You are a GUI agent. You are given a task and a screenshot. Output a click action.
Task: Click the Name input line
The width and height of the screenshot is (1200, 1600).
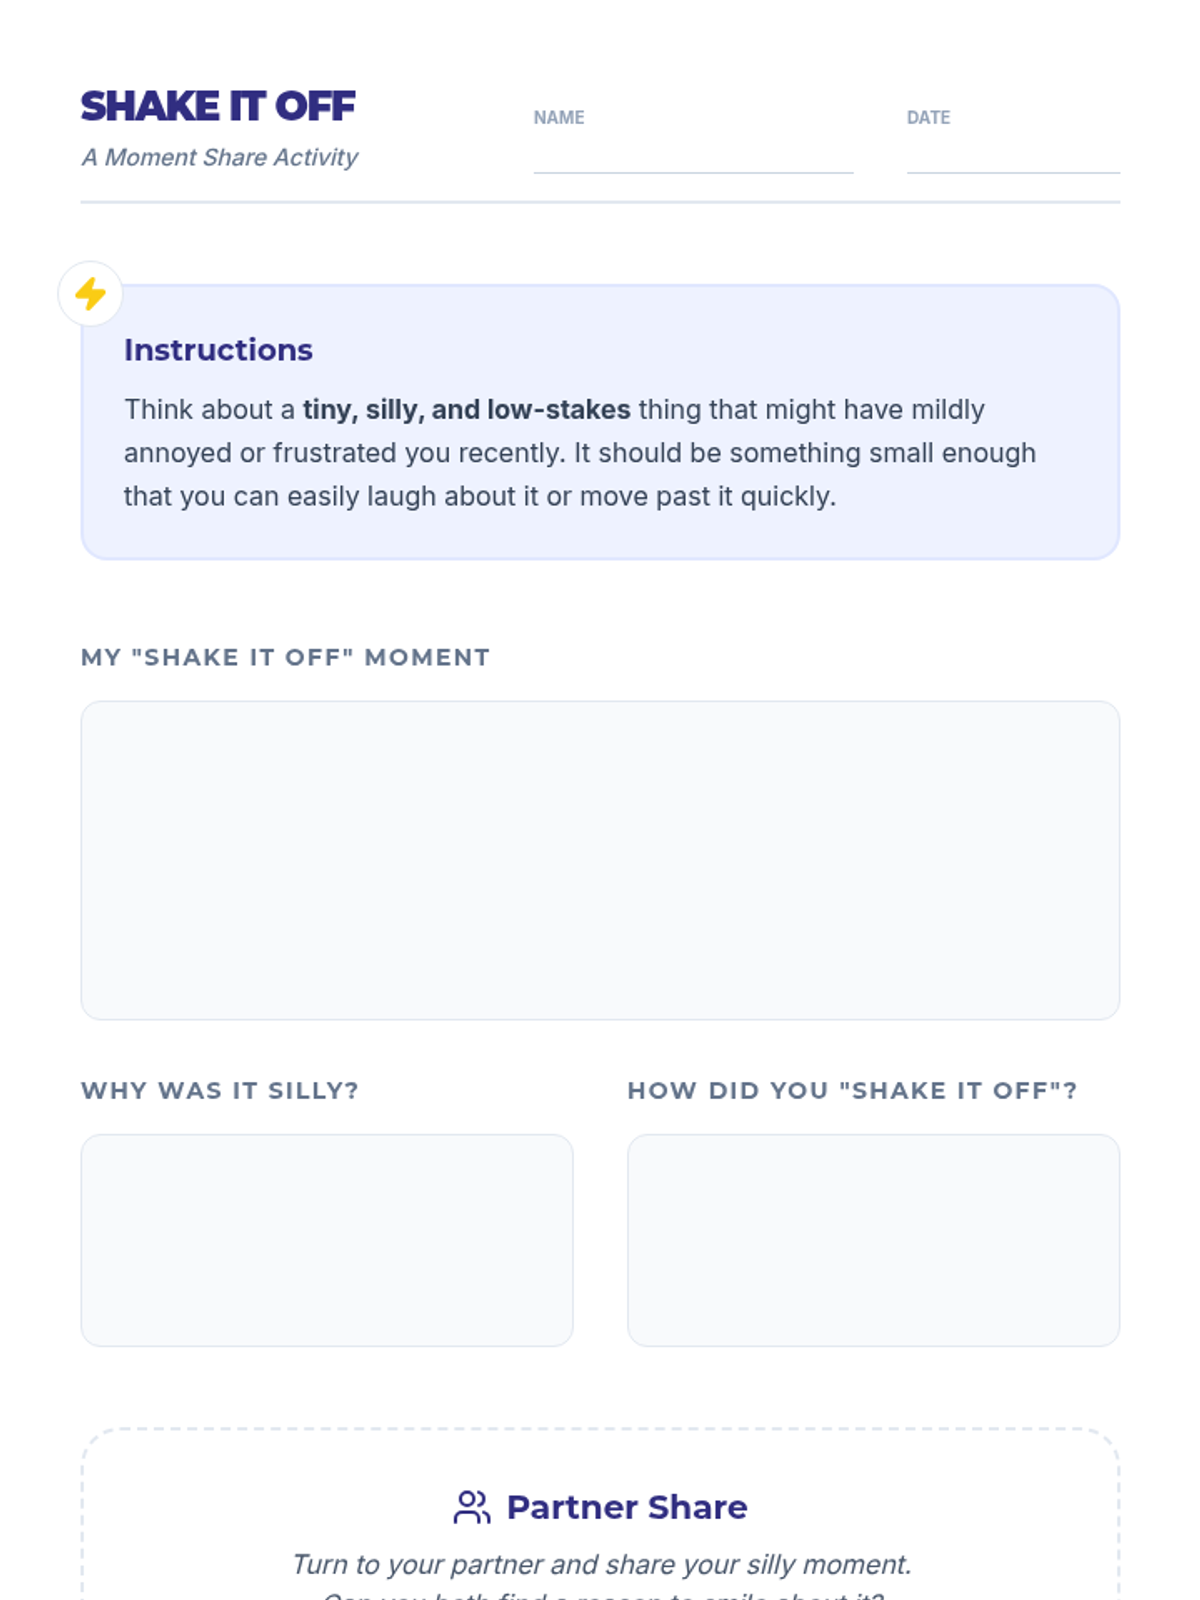pyautogui.click(x=693, y=158)
